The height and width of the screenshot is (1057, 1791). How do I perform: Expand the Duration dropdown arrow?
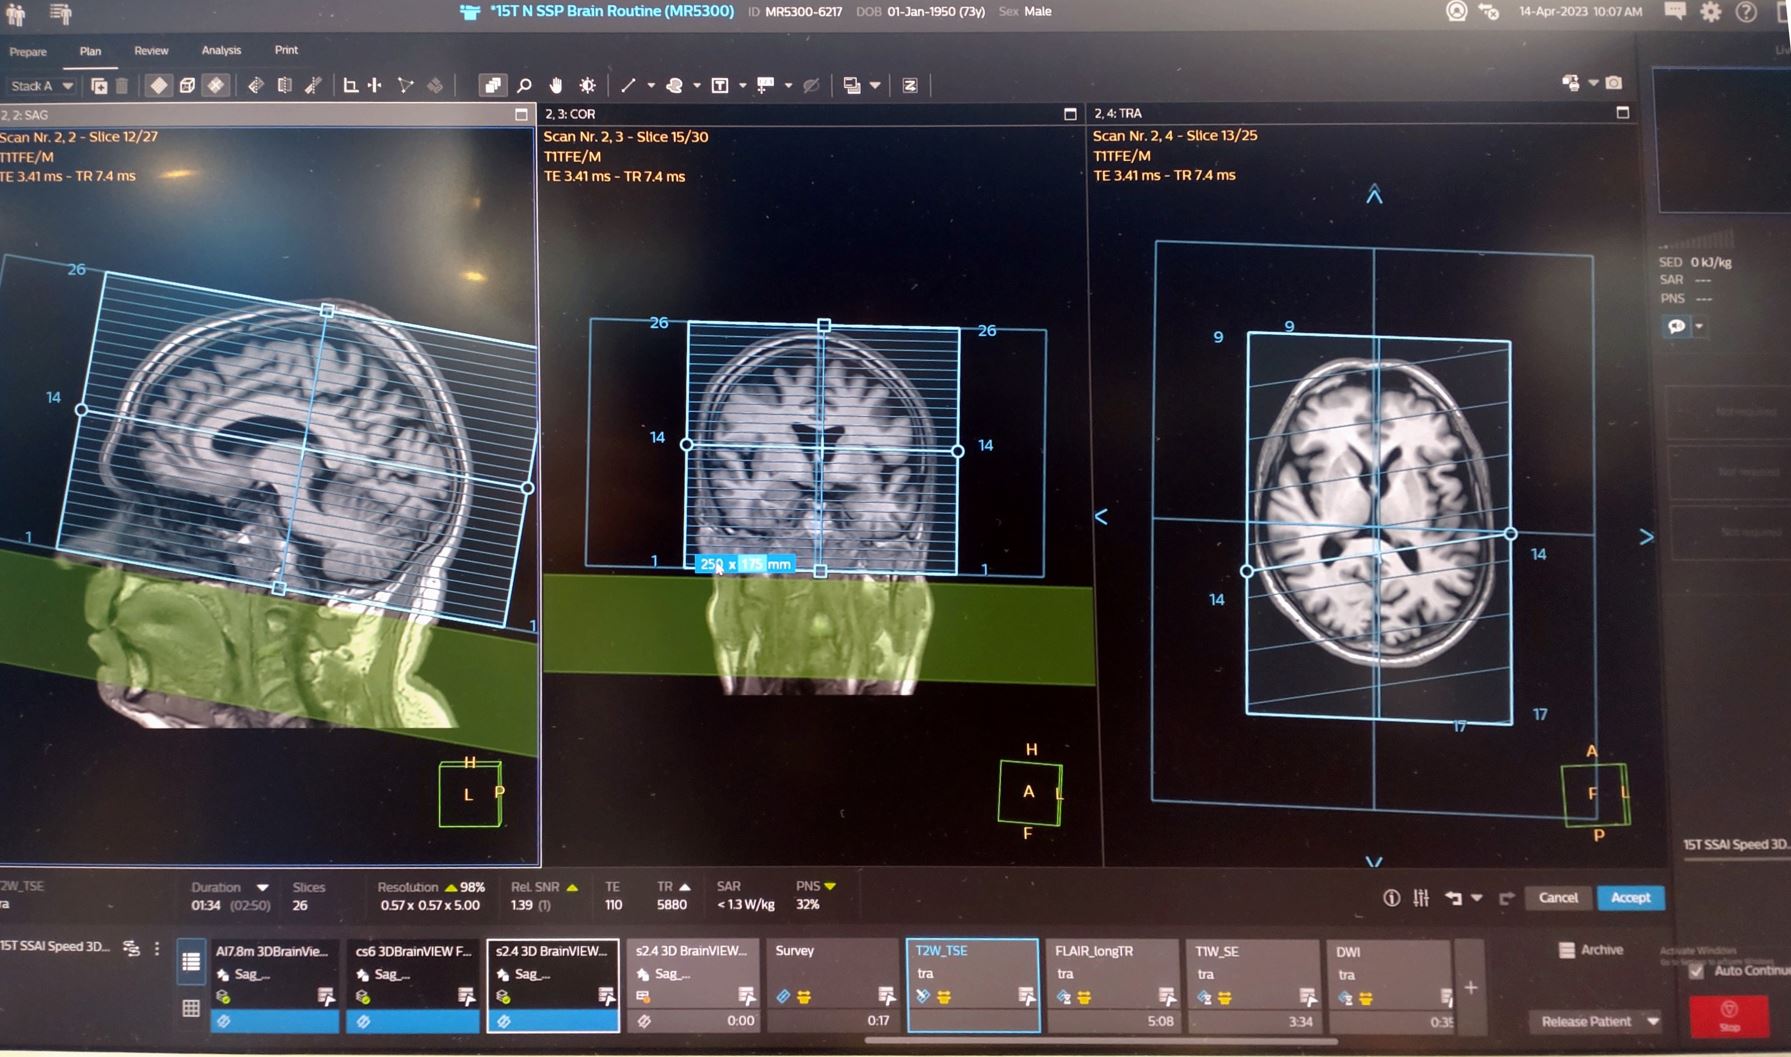click(x=262, y=887)
